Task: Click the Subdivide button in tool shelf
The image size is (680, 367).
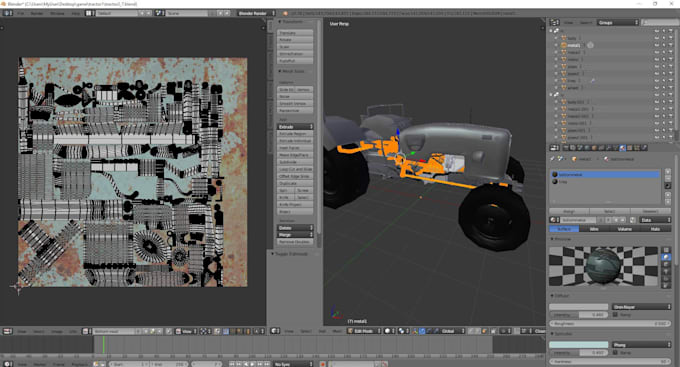Action: pyautogui.click(x=295, y=162)
